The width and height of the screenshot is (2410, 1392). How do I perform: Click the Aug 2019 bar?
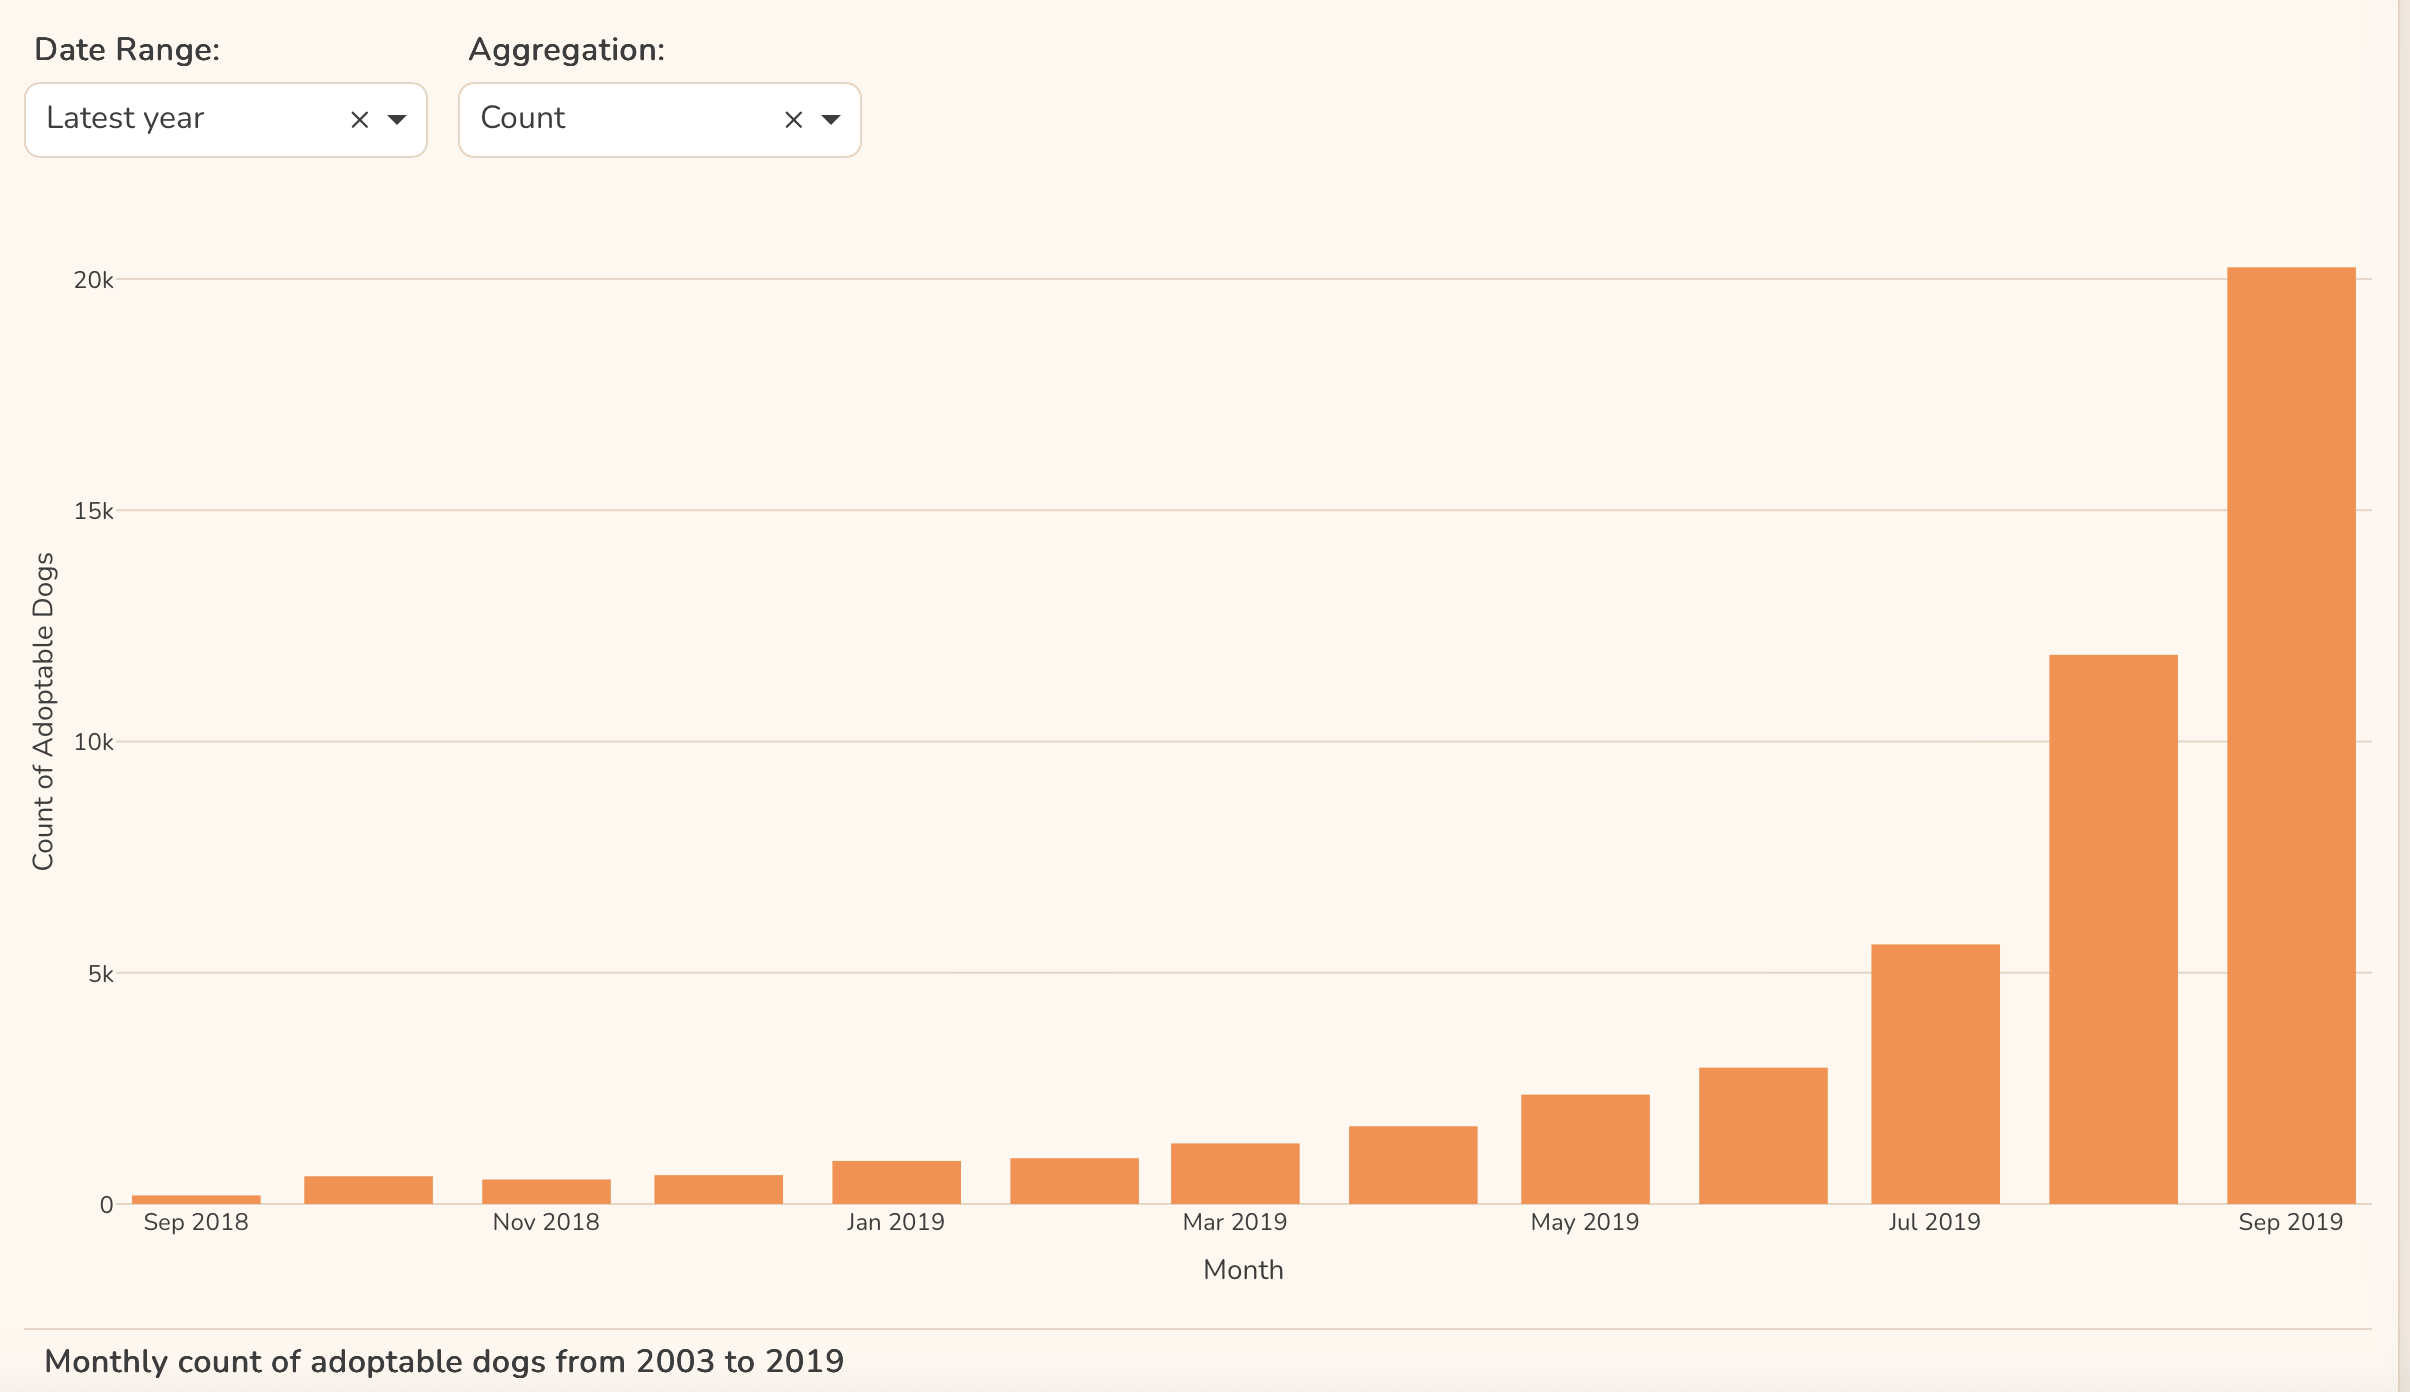click(x=2113, y=930)
